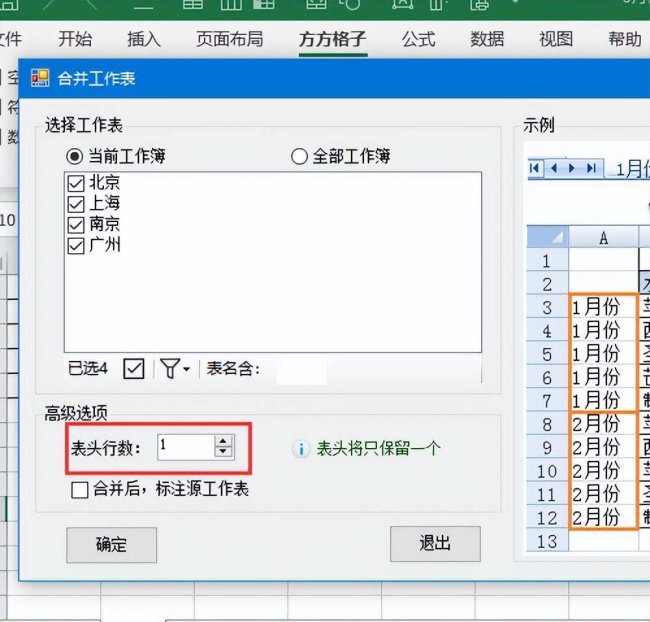Screen dimensions: 650x622
Task: Click row 8 cell 2月份 in example
Action: (x=603, y=424)
